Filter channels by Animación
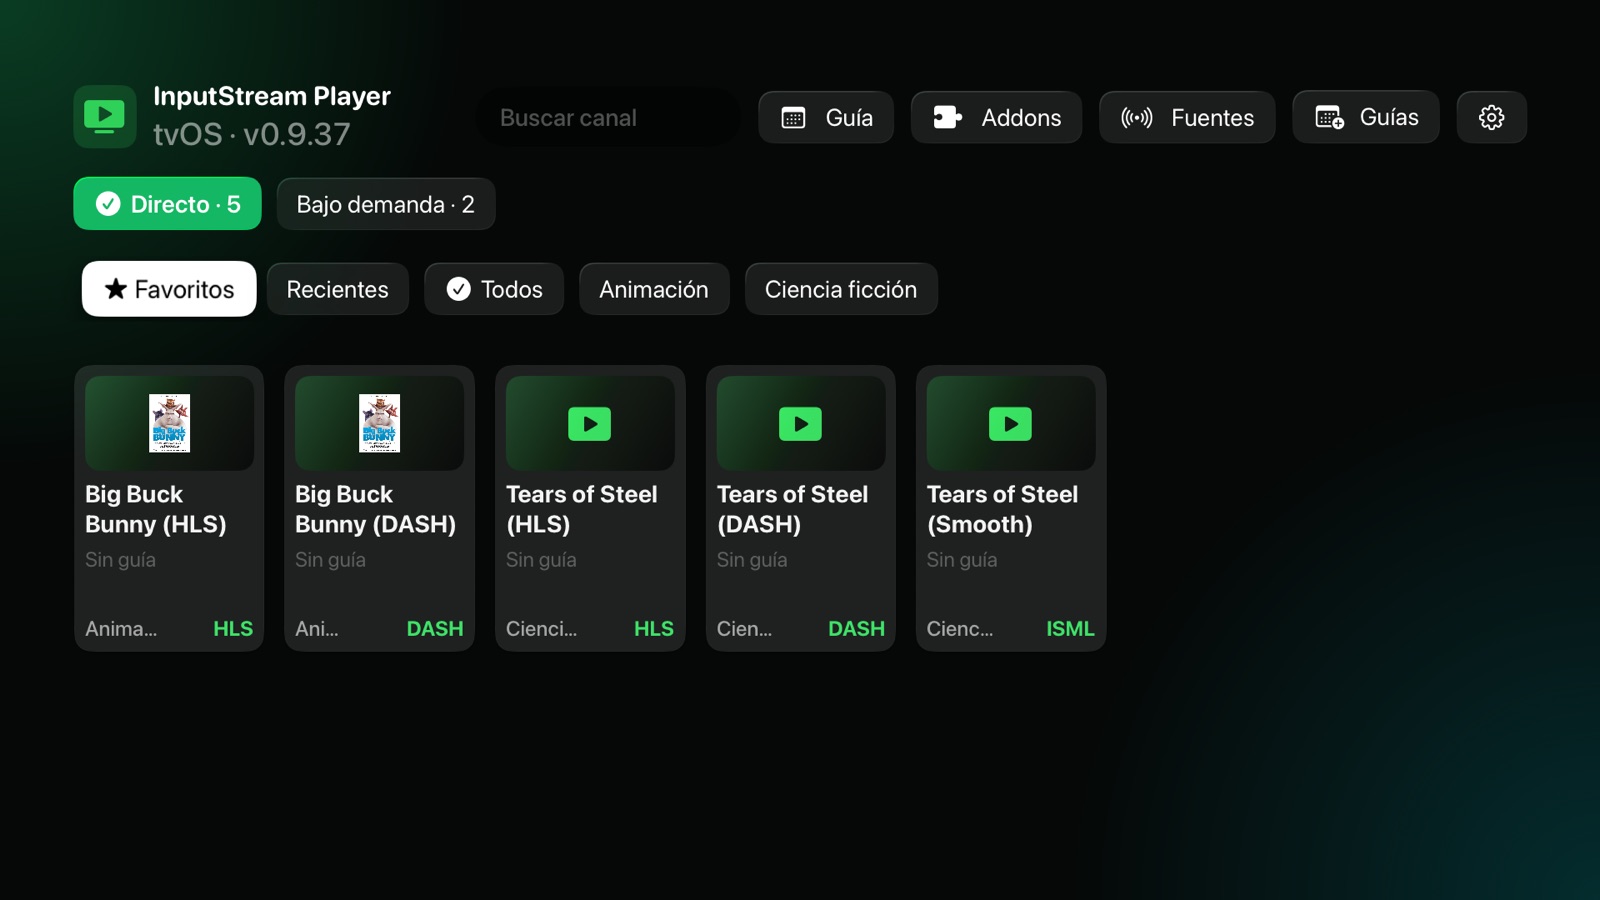 click(654, 289)
